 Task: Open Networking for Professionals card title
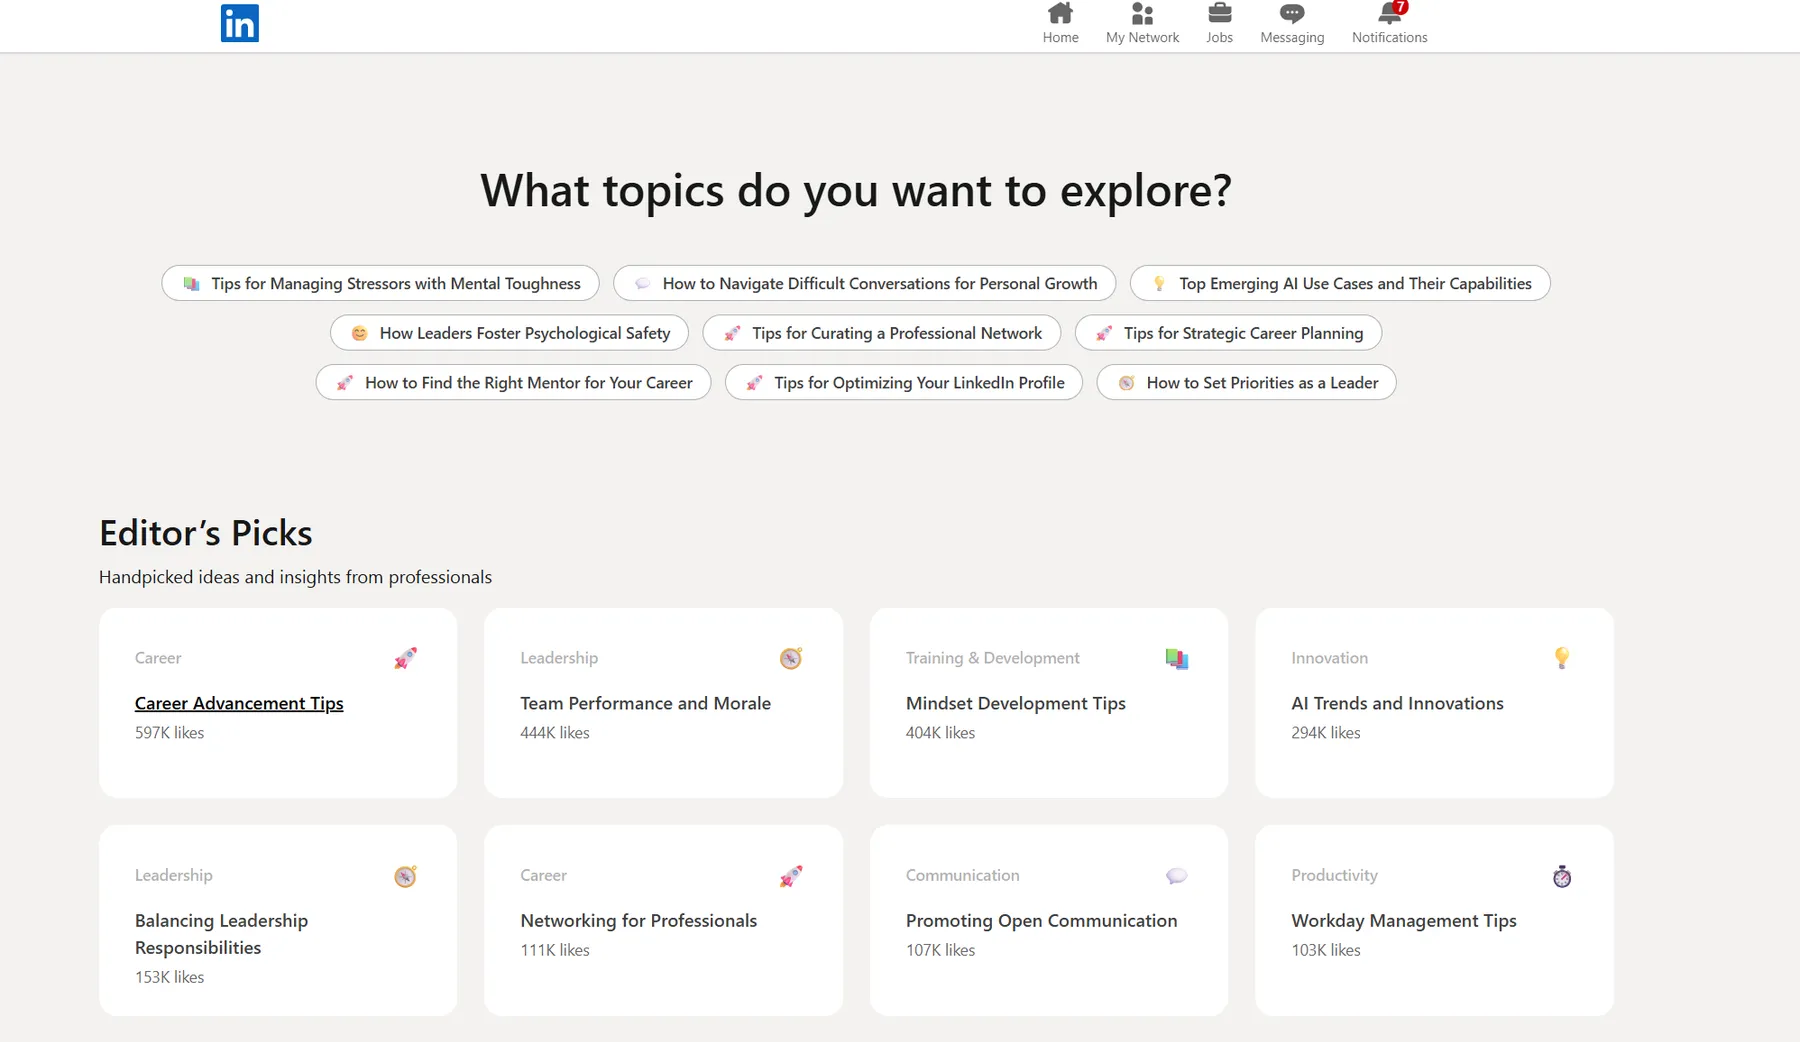point(638,920)
